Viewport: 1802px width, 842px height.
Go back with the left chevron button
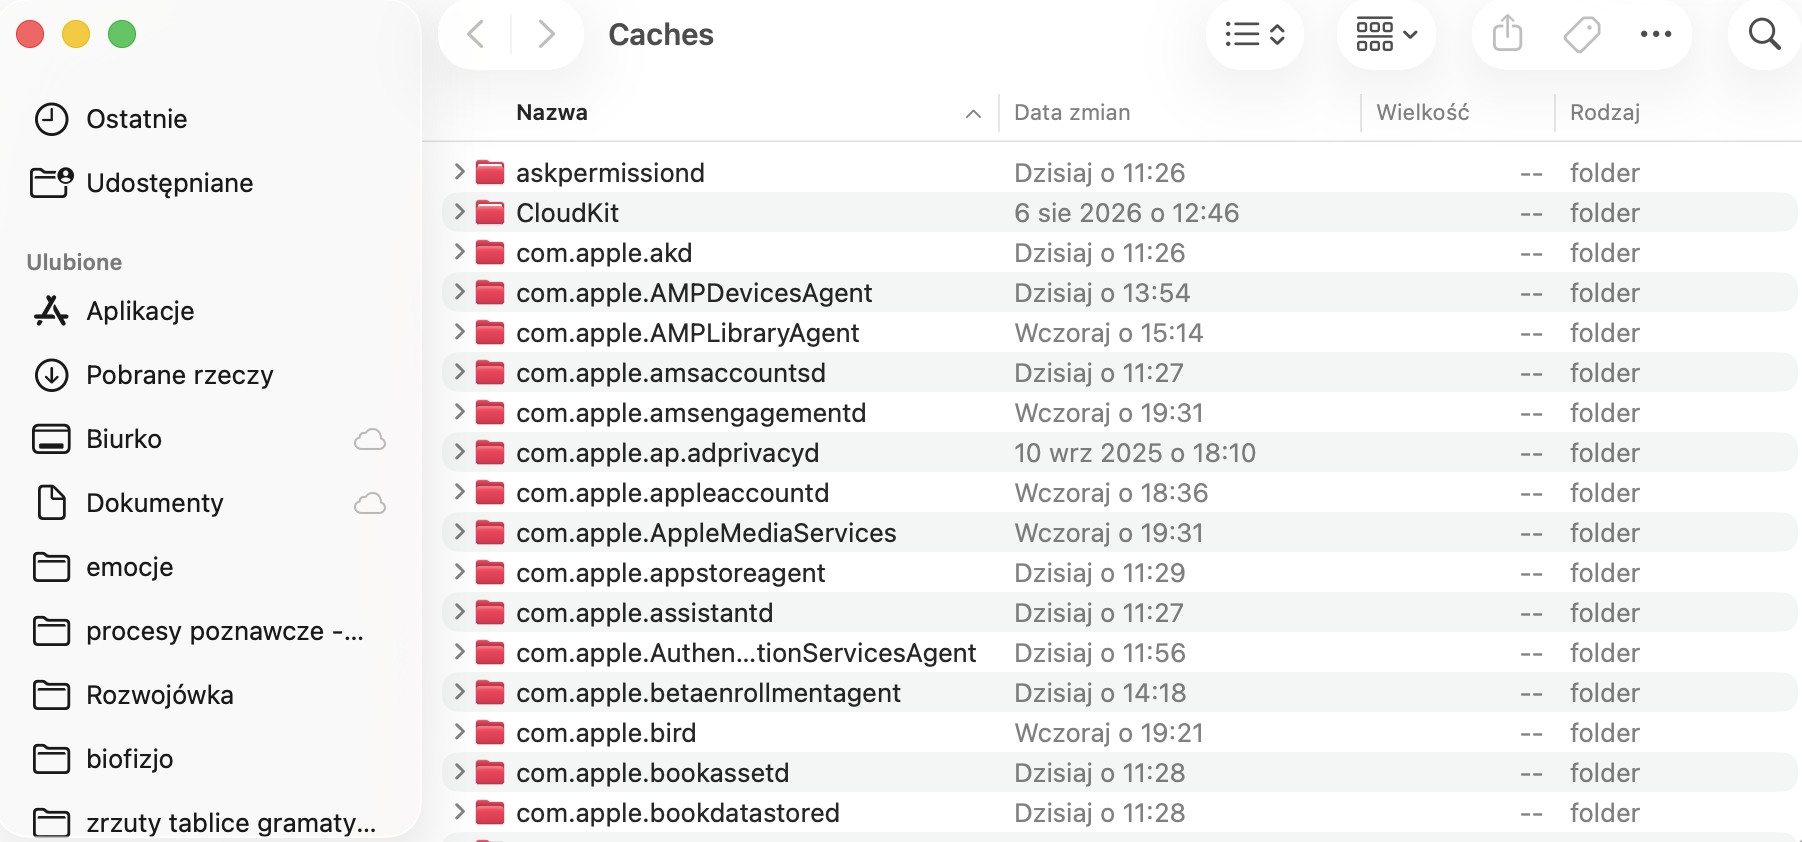click(x=476, y=35)
